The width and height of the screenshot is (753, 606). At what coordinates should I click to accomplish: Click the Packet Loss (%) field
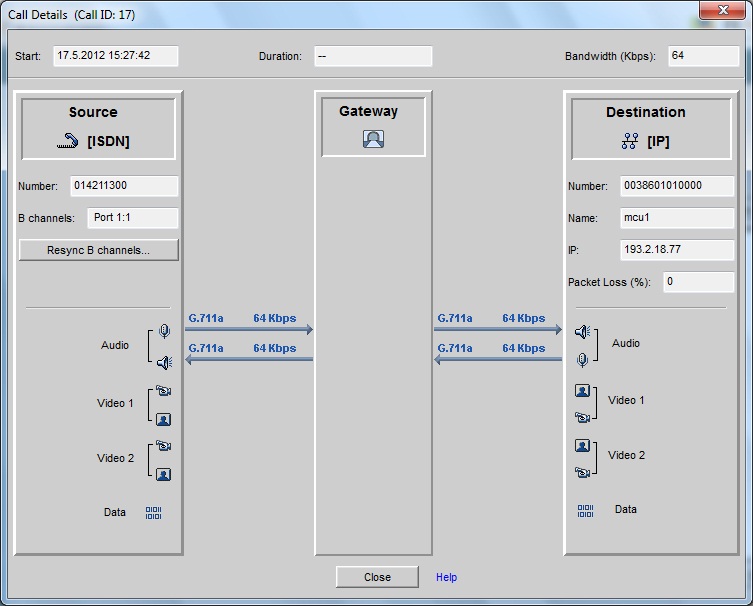(699, 282)
